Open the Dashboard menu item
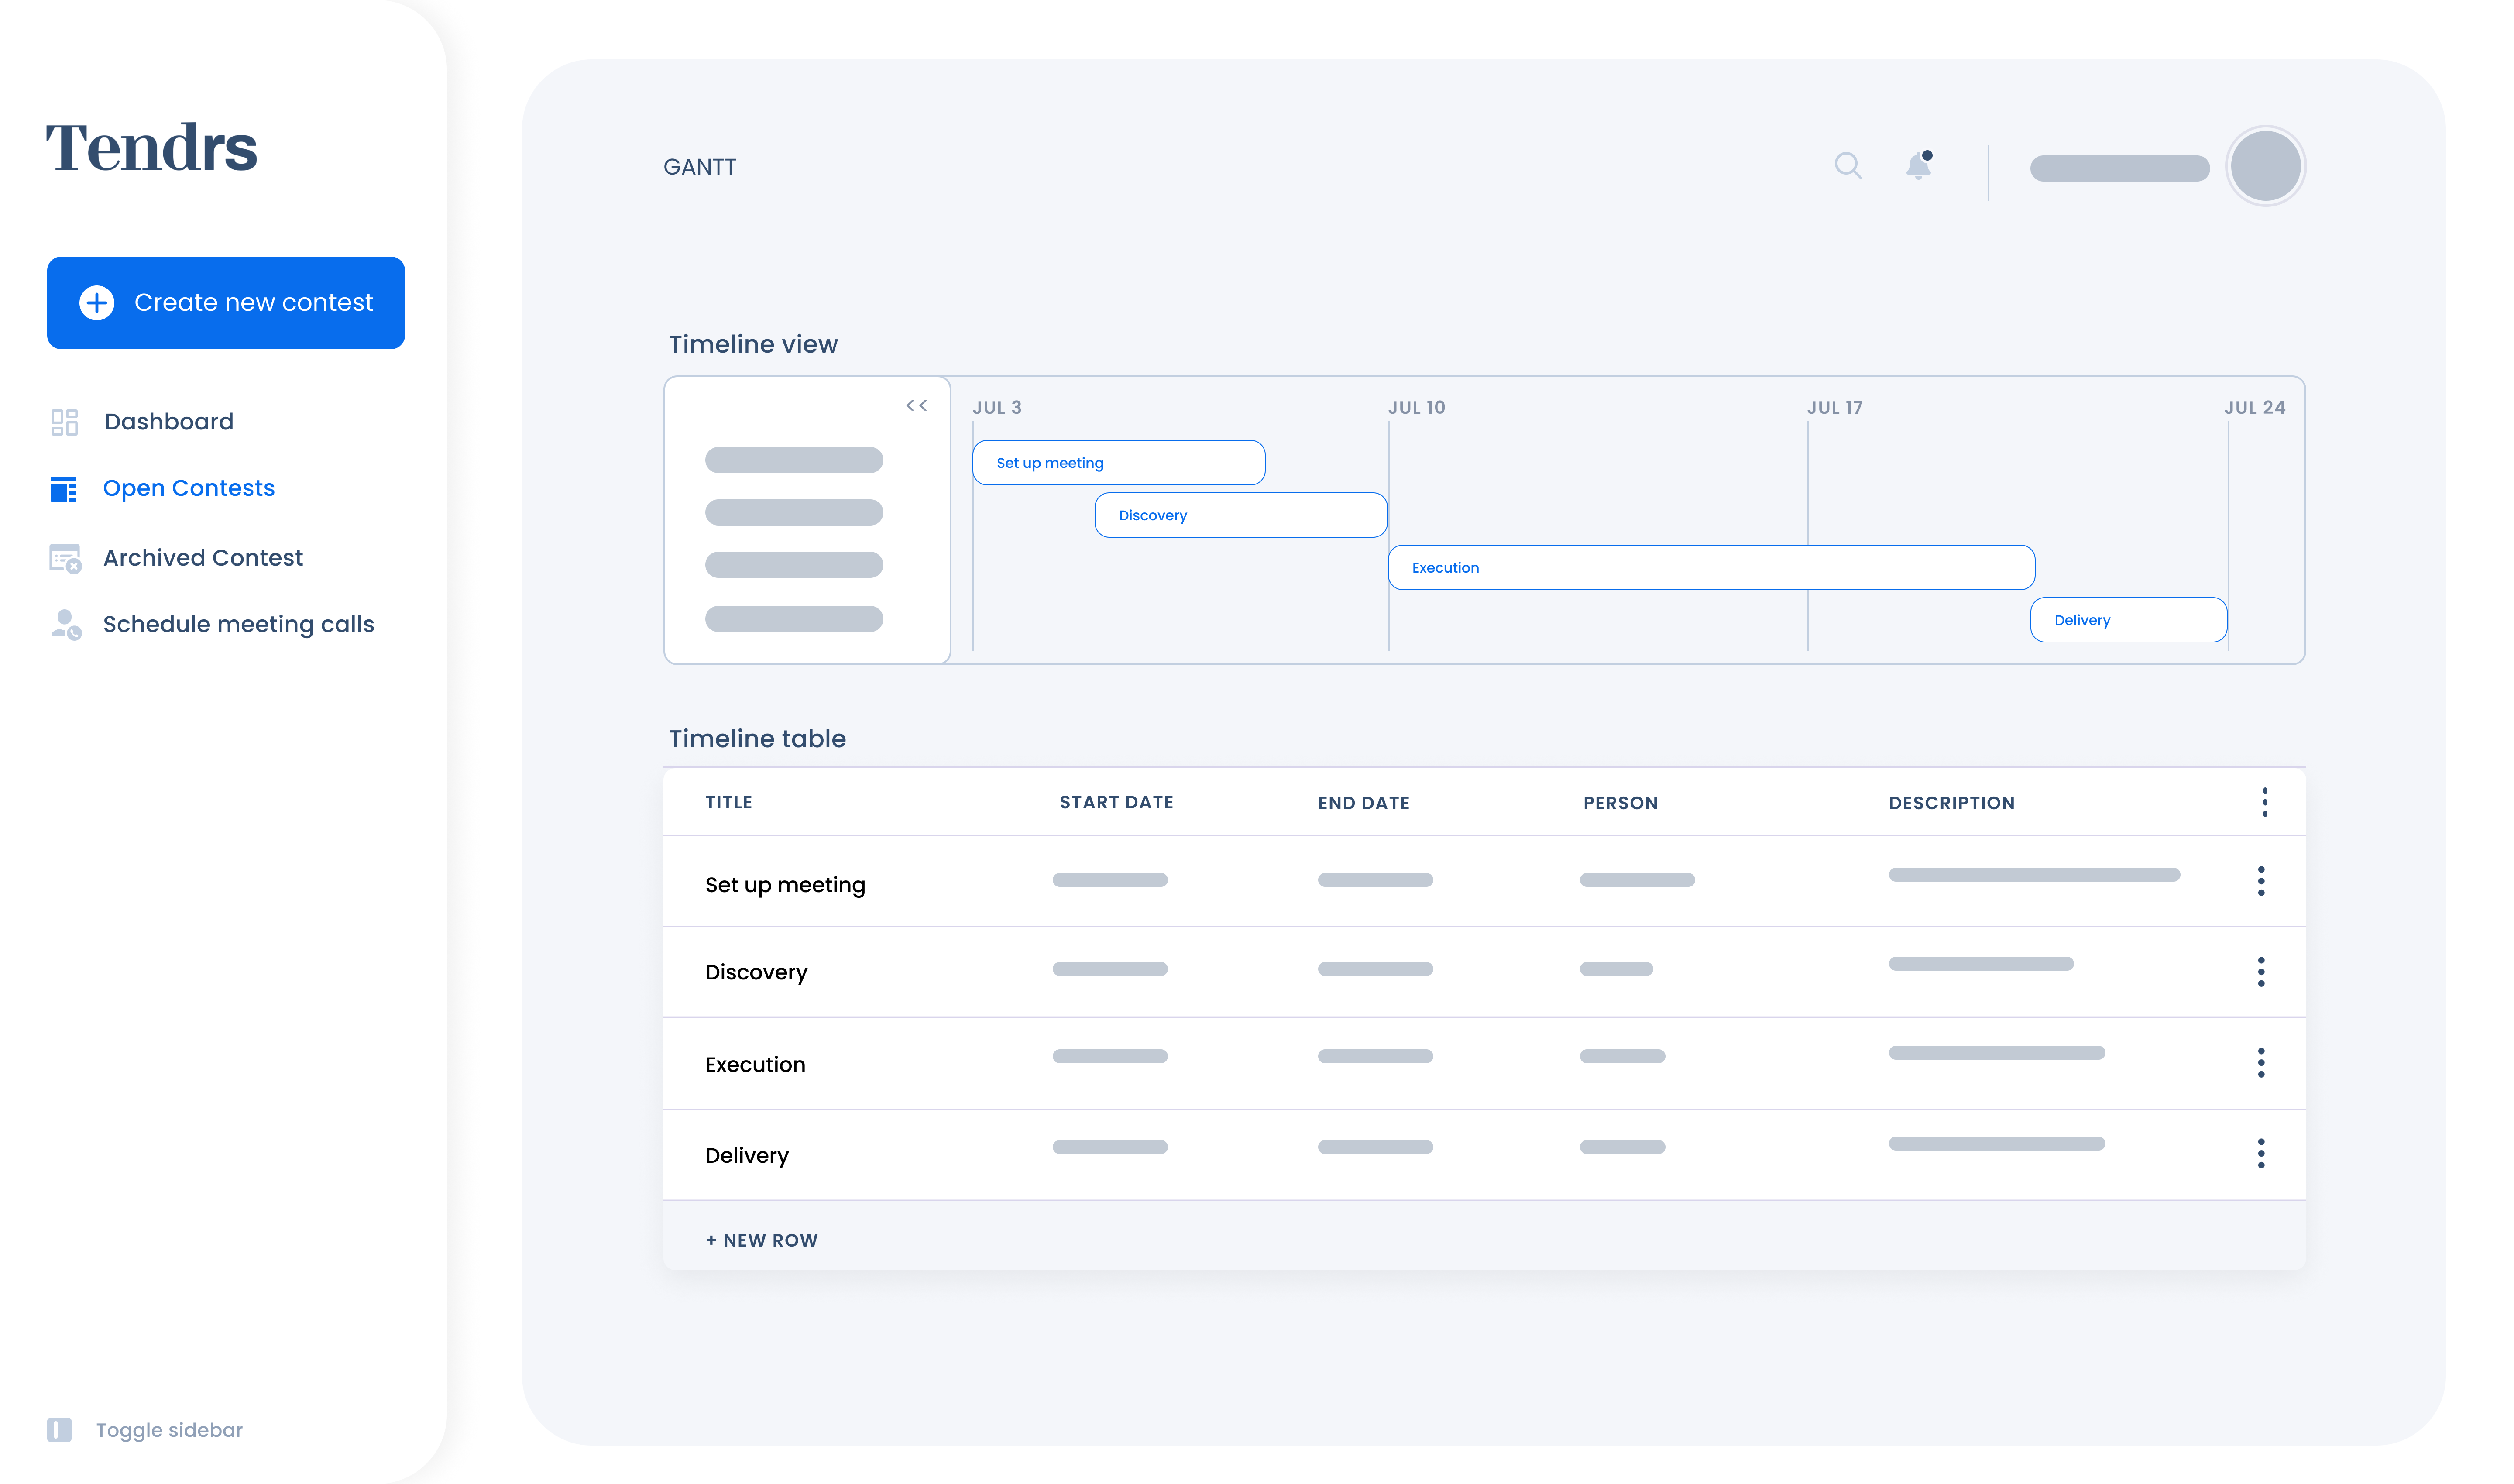The image size is (2514, 1484). tap(168, 422)
